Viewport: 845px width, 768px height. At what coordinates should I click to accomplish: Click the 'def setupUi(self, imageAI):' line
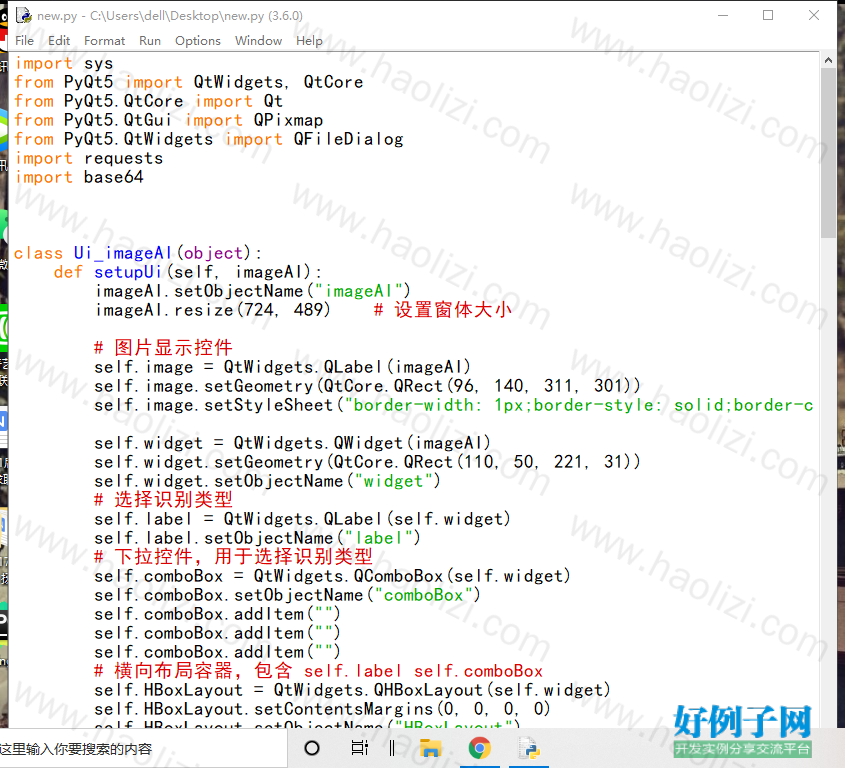[x=188, y=272]
